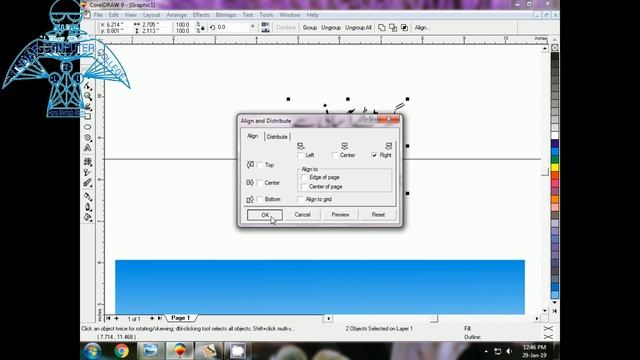The width and height of the screenshot is (640, 360).
Task: Toggle the proportional scale lock icon
Action: coord(203,28)
